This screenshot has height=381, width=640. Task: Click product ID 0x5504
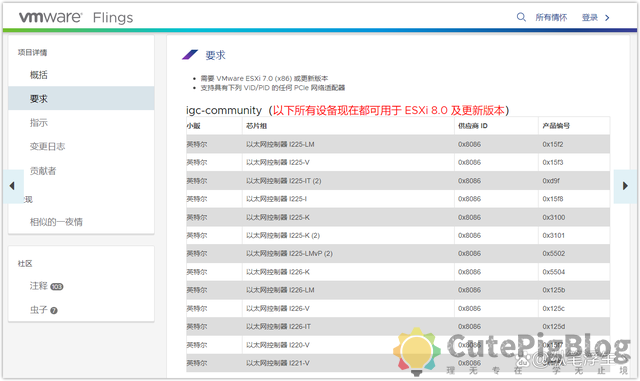point(553,272)
